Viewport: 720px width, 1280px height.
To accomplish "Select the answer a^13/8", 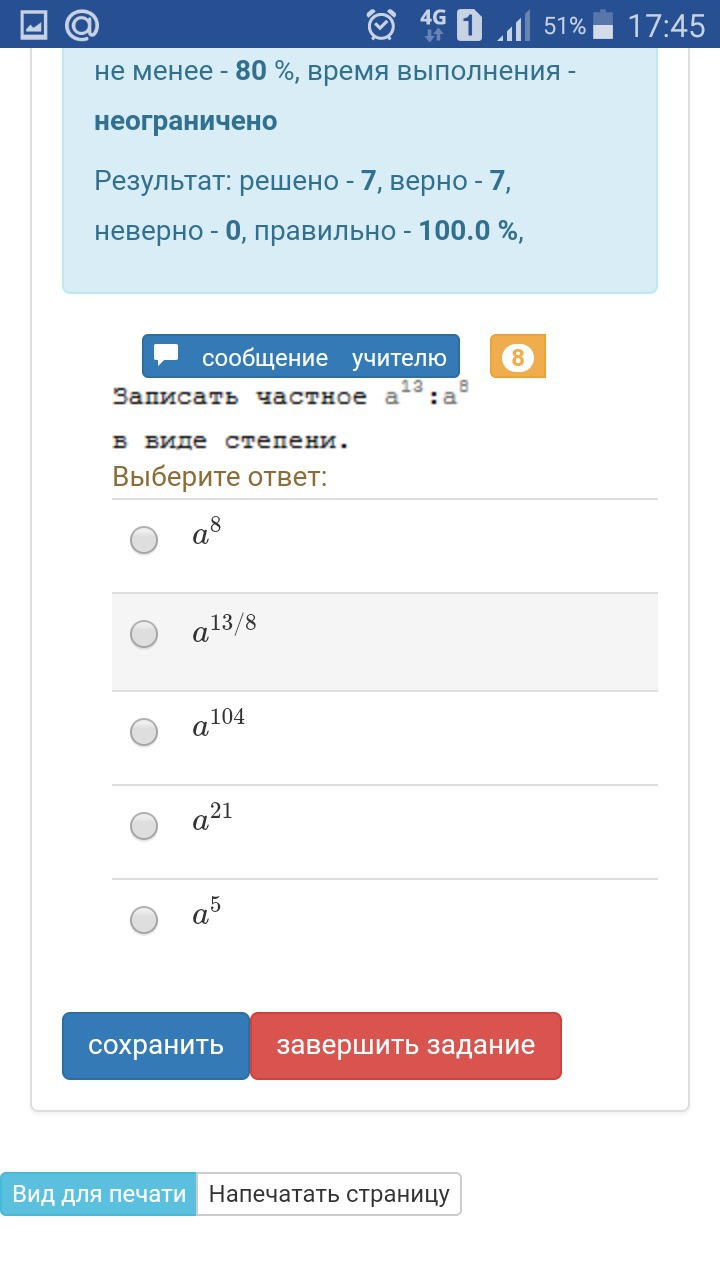I will click(143, 634).
